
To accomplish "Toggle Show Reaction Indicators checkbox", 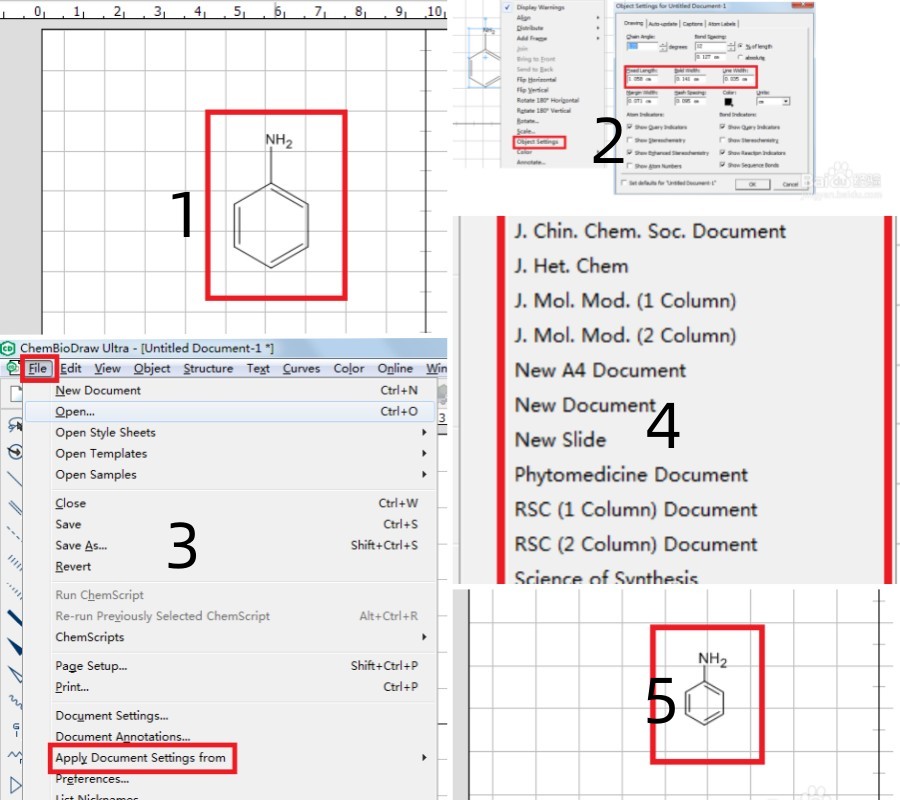I will 723,153.
